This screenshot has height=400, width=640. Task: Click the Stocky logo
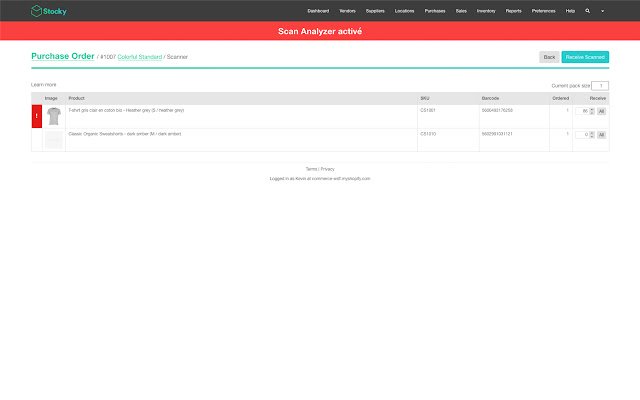pos(49,11)
